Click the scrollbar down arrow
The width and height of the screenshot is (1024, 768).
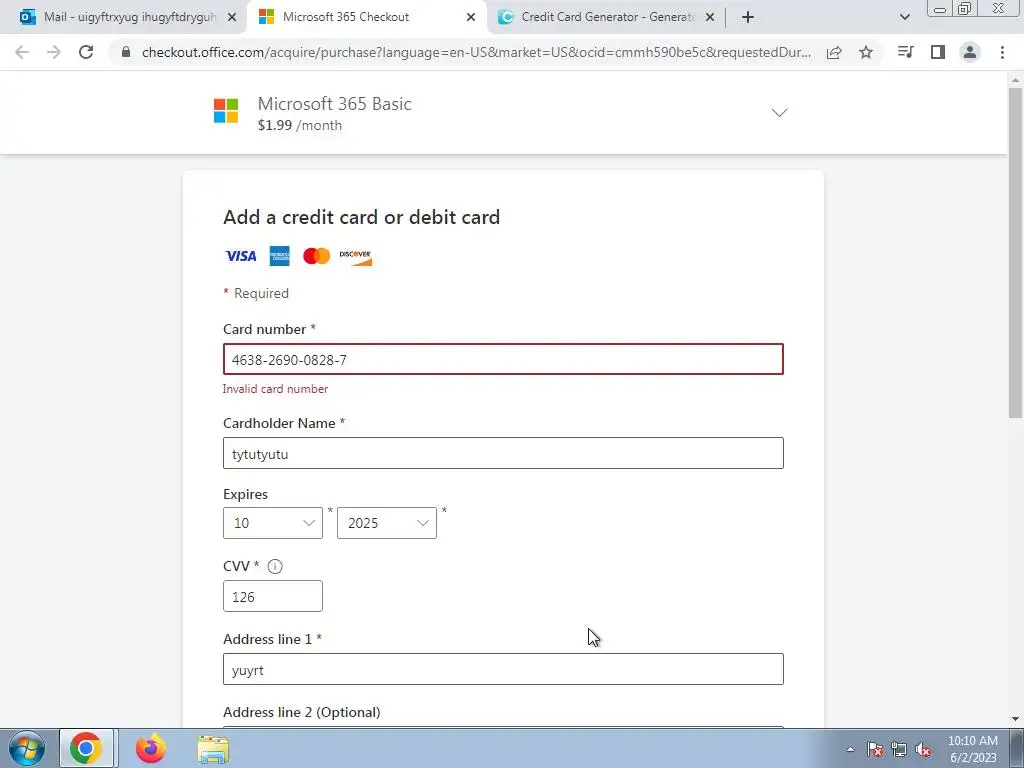[1015, 719]
